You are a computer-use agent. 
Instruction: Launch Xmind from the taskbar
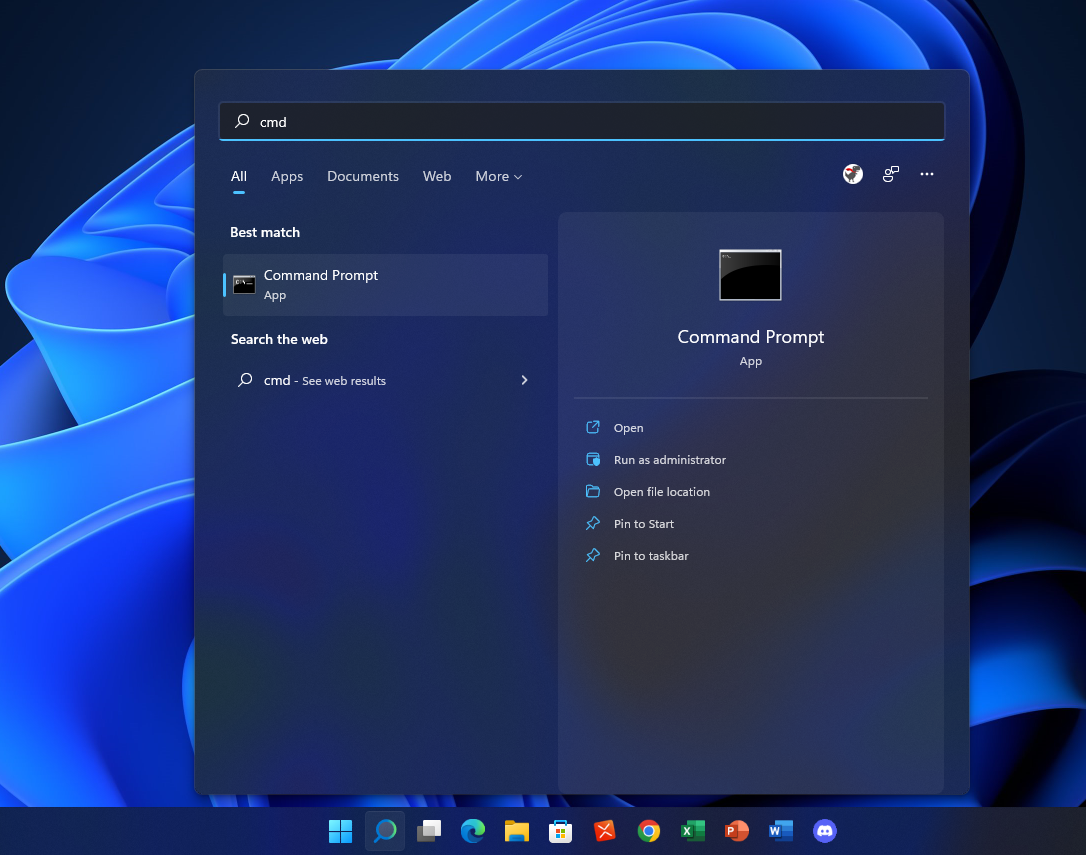[604, 831]
